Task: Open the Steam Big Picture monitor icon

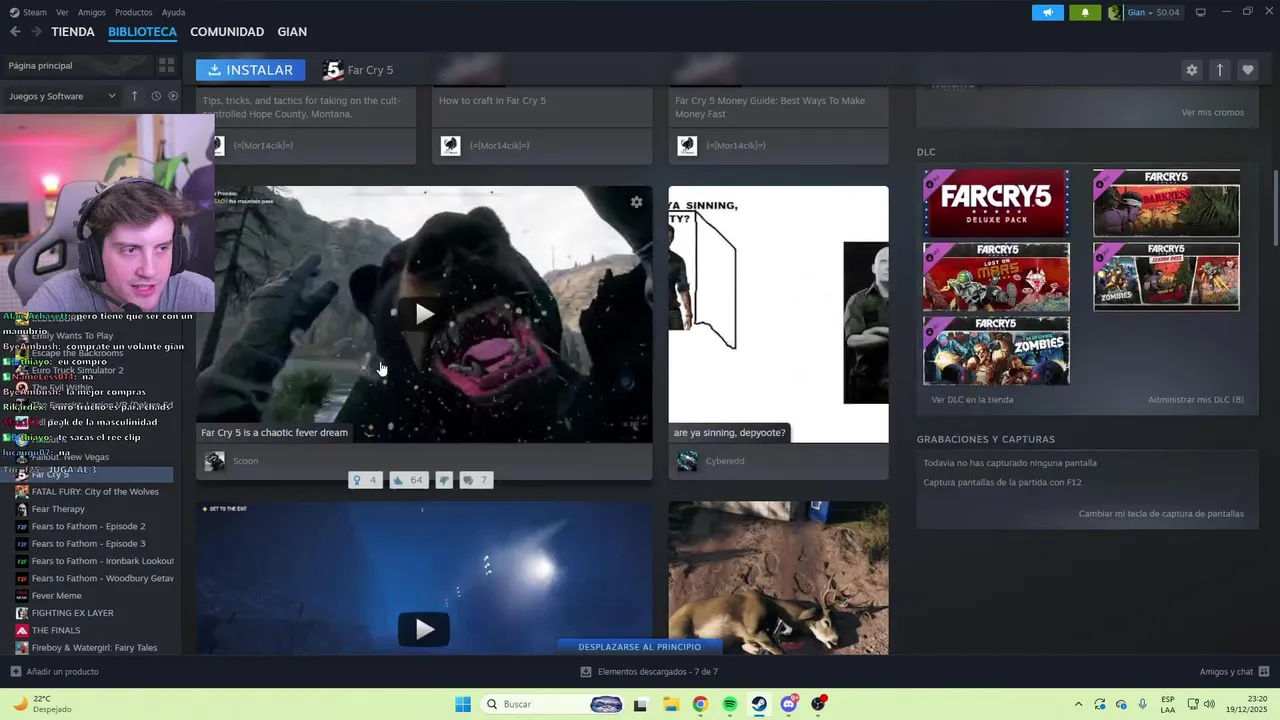Action: [x=1201, y=12]
